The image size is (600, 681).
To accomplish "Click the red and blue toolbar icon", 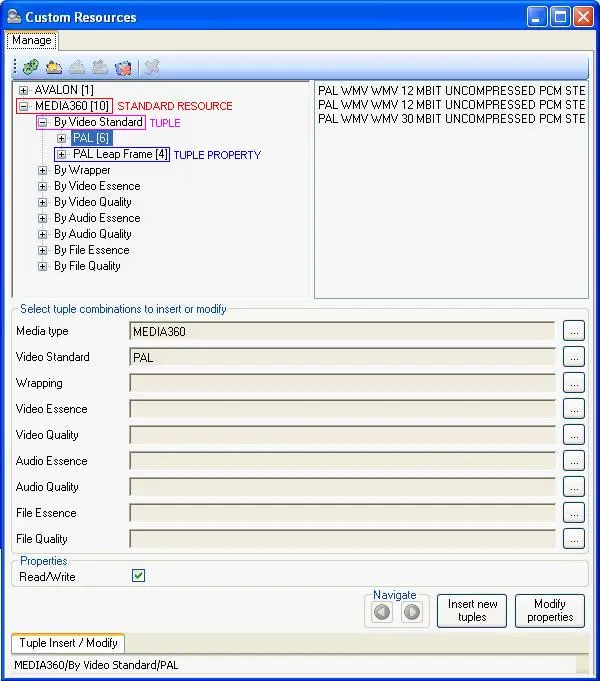I will (x=123, y=68).
